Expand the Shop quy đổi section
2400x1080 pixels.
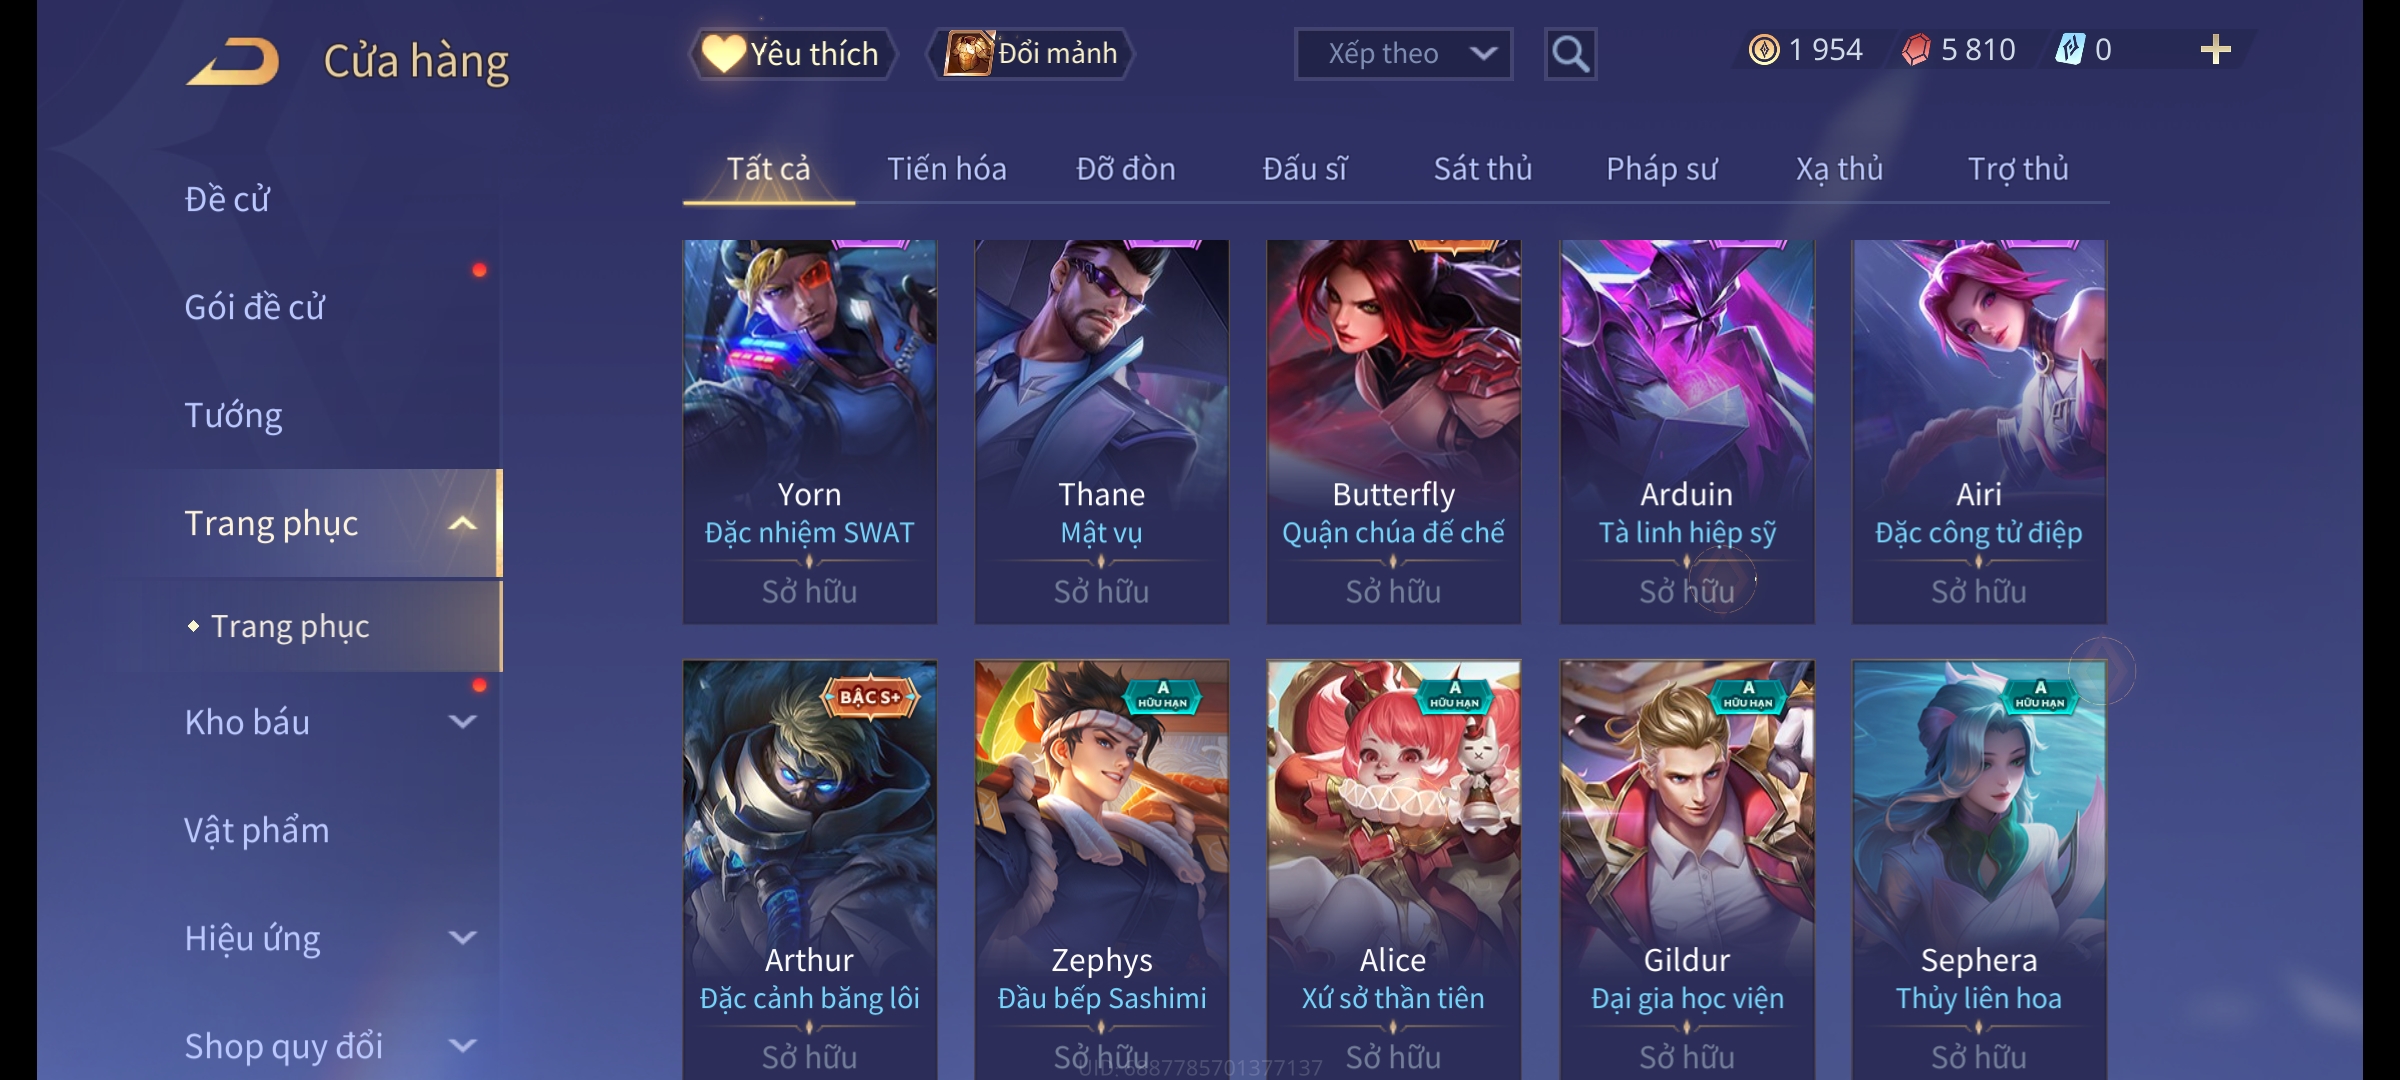[x=462, y=1046]
